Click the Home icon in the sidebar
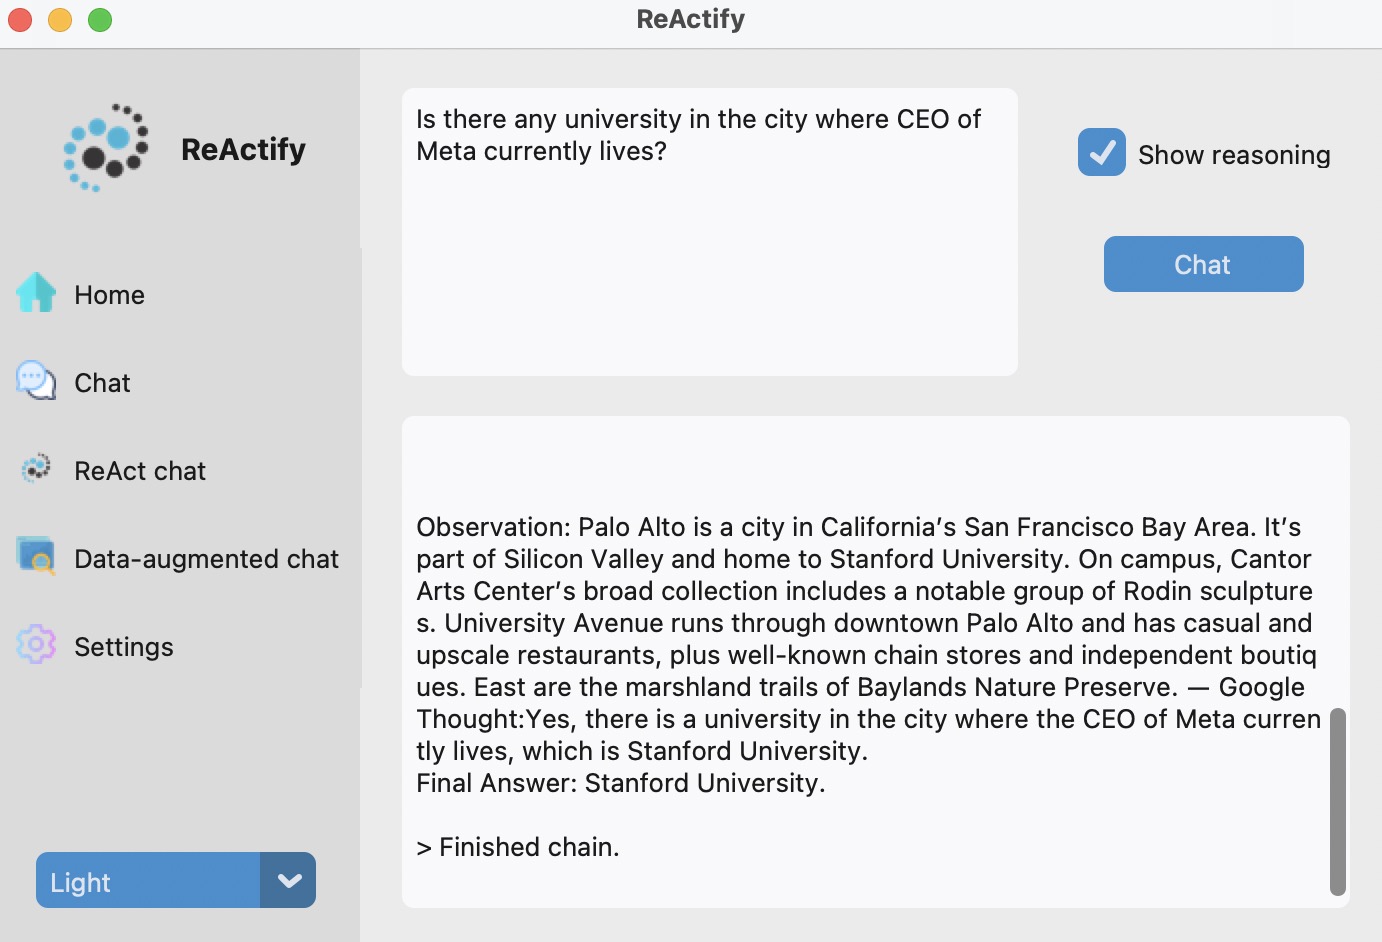 [x=36, y=293]
